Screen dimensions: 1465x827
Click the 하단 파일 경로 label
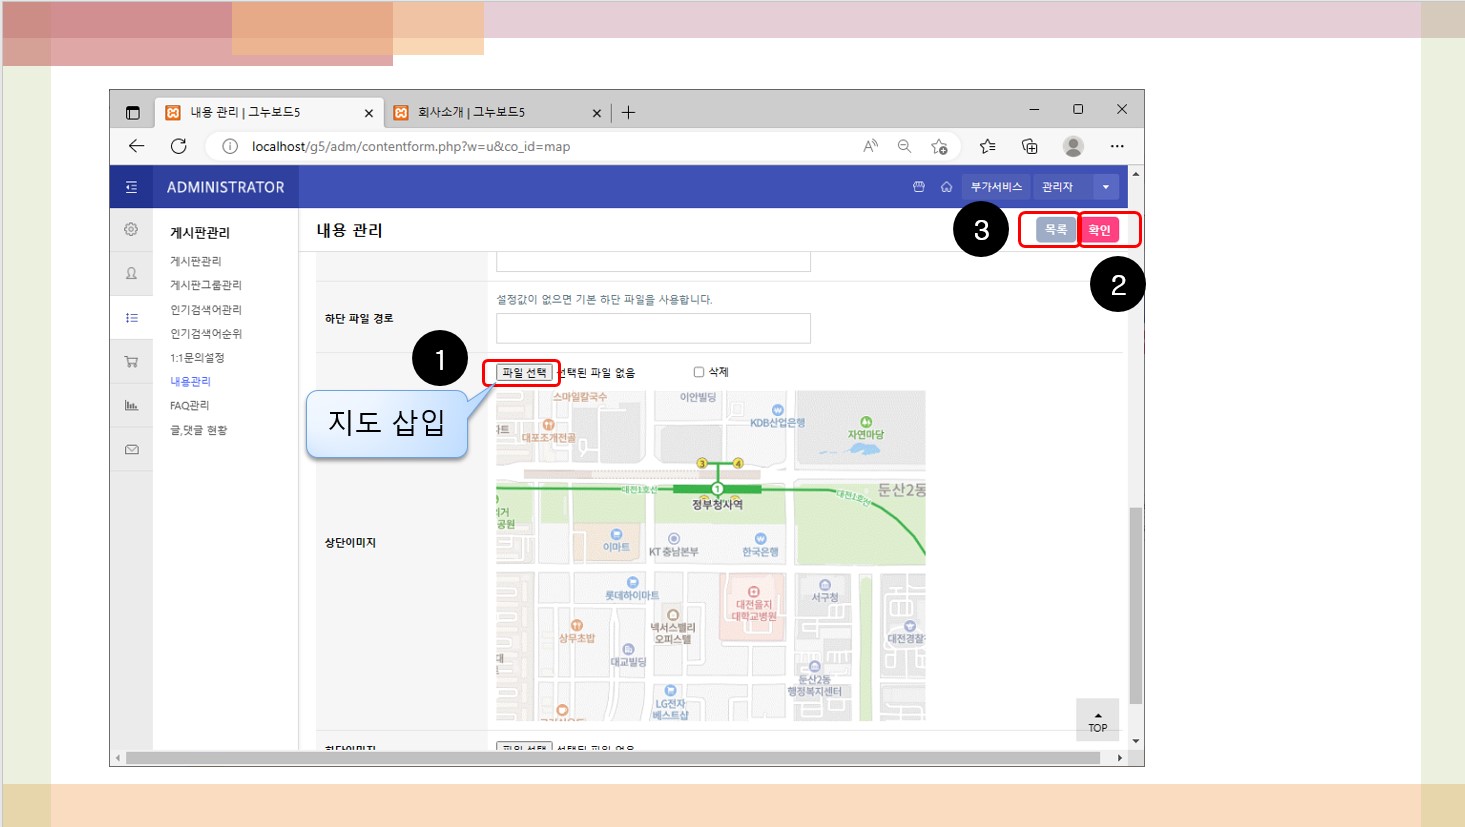[359, 319]
